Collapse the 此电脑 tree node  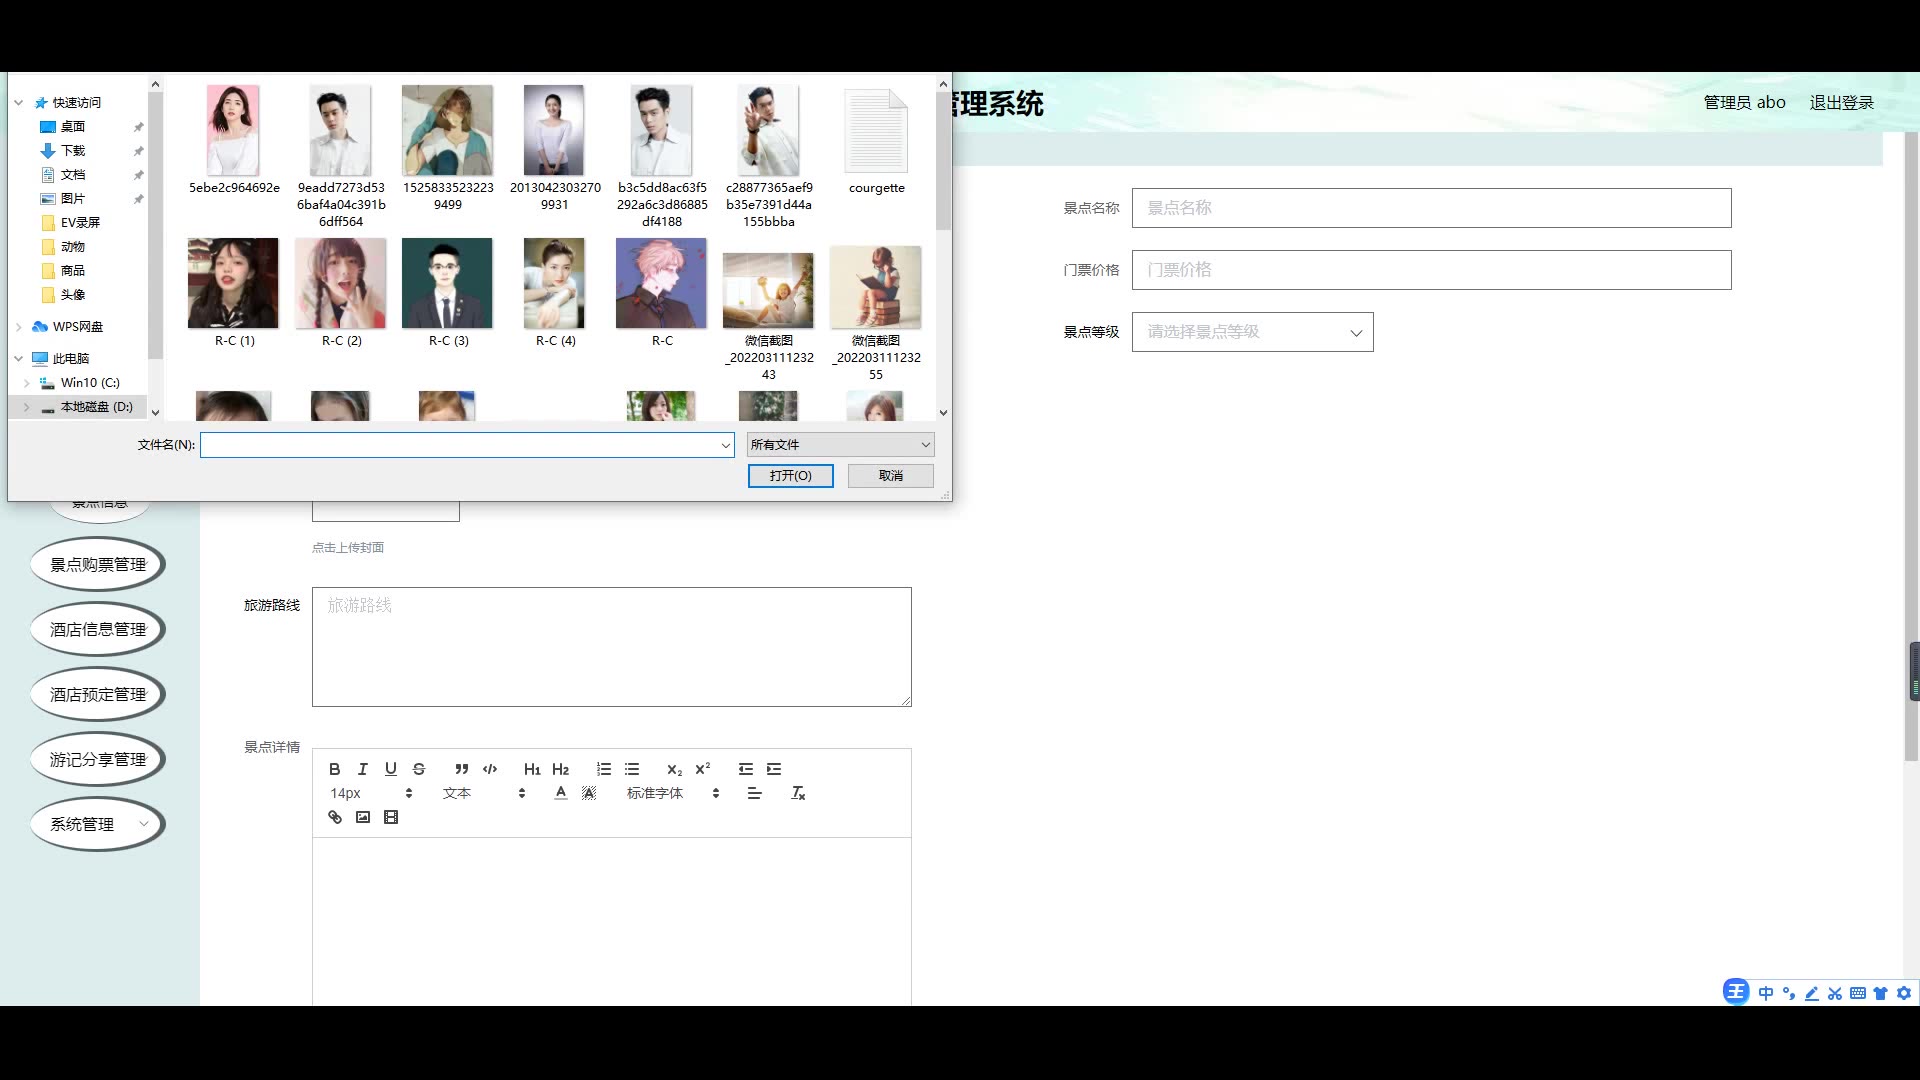(18, 358)
